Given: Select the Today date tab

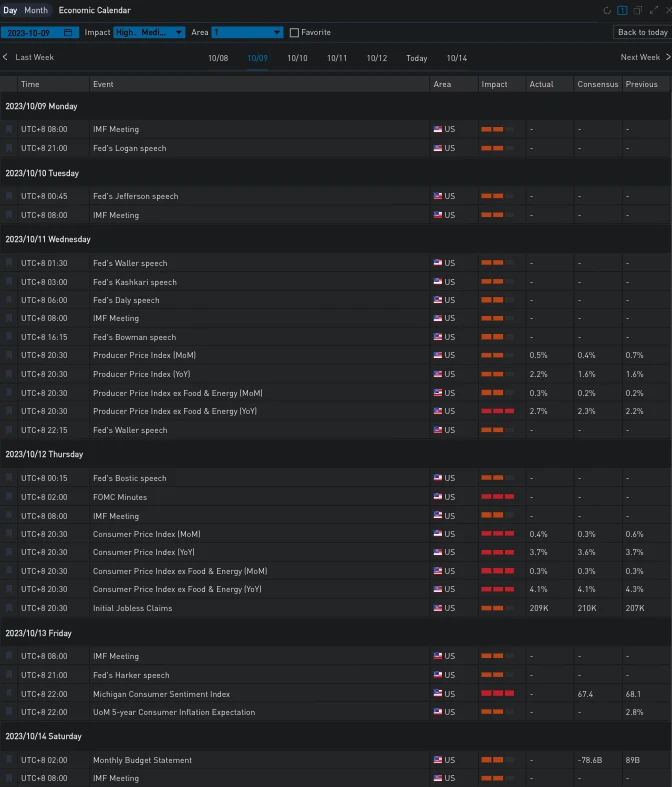Looking at the screenshot, I should coord(416,58).
